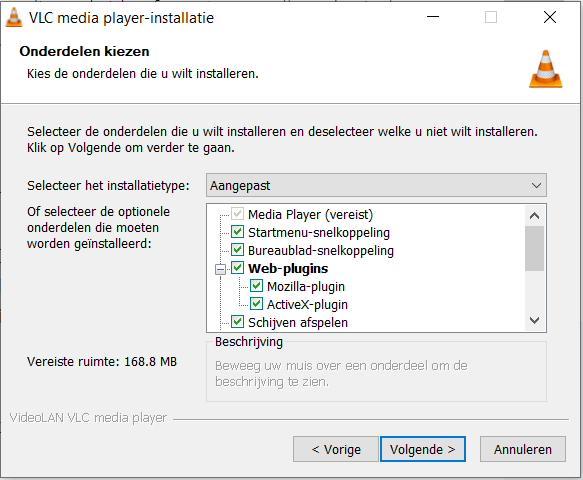Cancel installation with Annuleren button
The width and height of the screenshot is (583, 480).
pos(523,449)
